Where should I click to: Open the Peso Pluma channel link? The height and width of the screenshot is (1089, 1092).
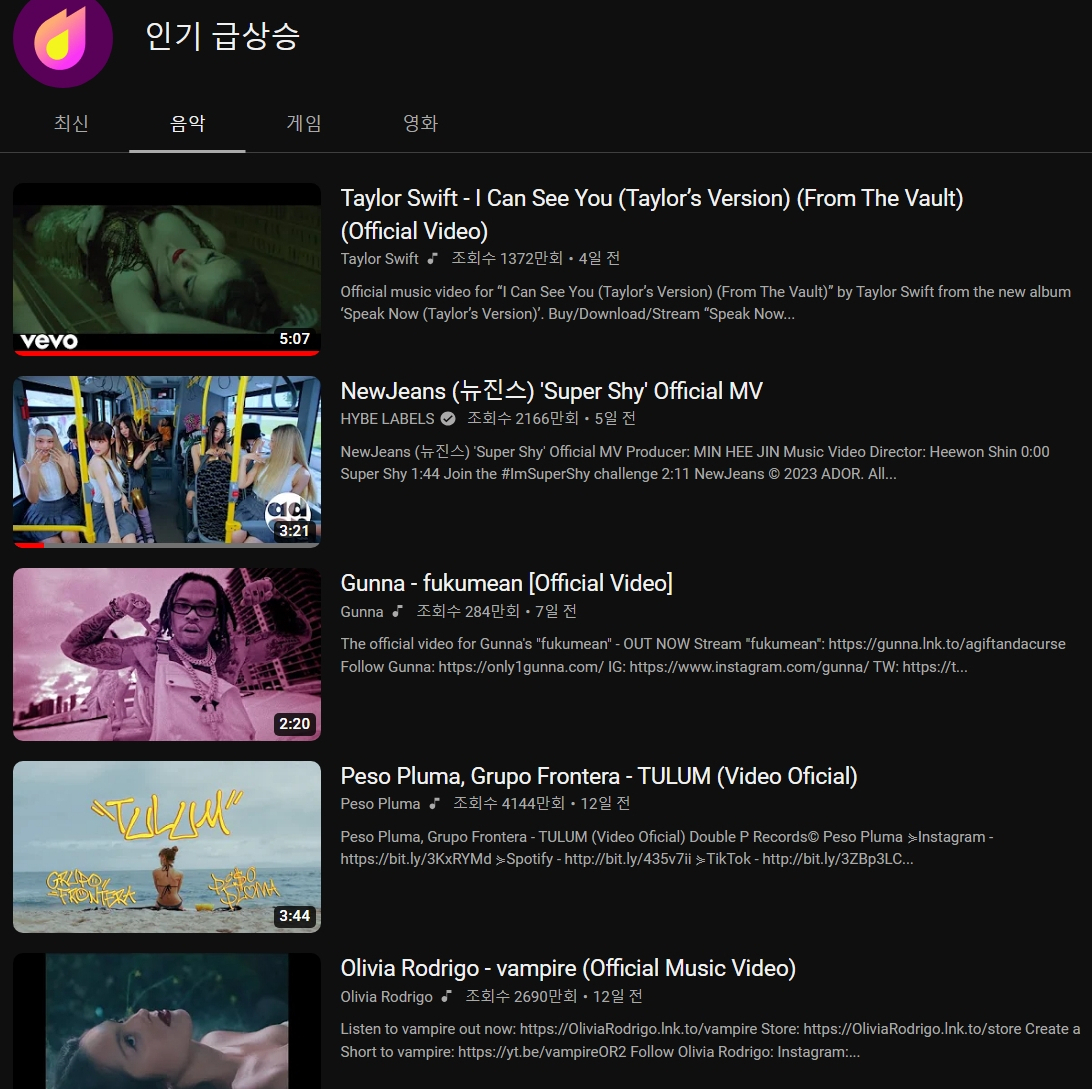380,803
